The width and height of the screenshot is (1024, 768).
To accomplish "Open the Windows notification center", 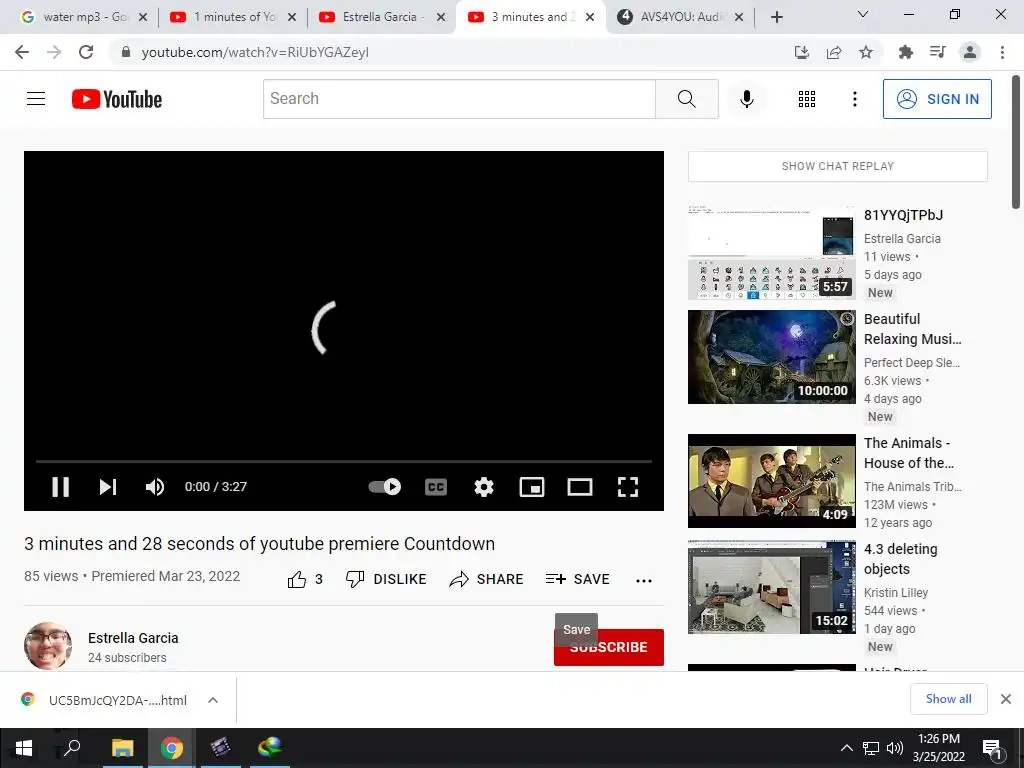I will point(992,748).
